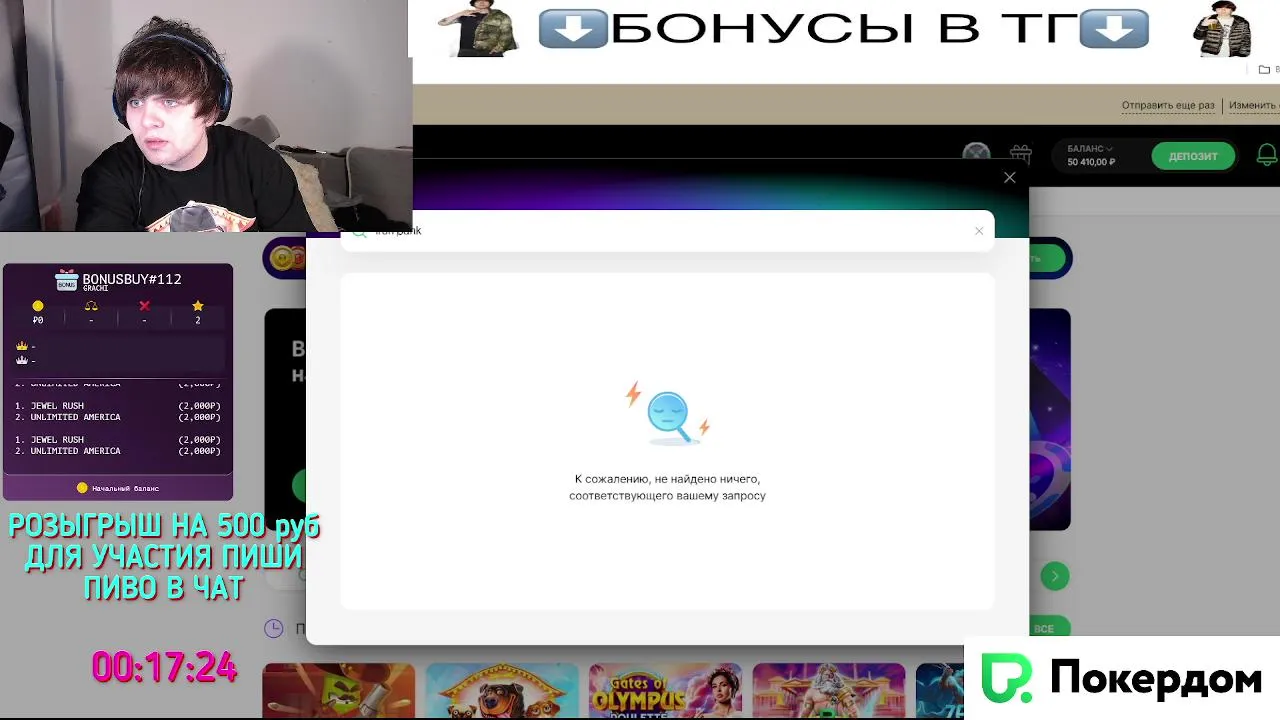Click the yellow coin stat icon
Image resolution: width=1280 pixels, height=720 pixels.
tap(38, 306)
